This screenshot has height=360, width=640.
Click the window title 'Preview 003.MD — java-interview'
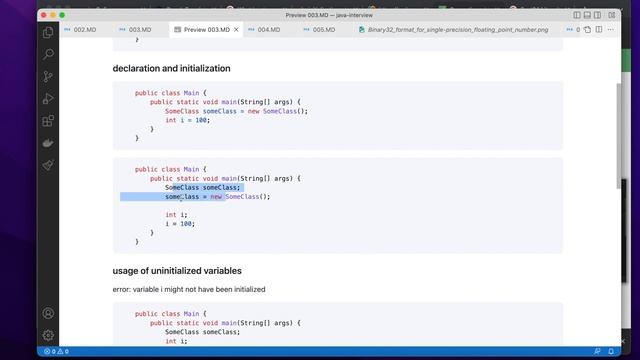coord(329,15)
